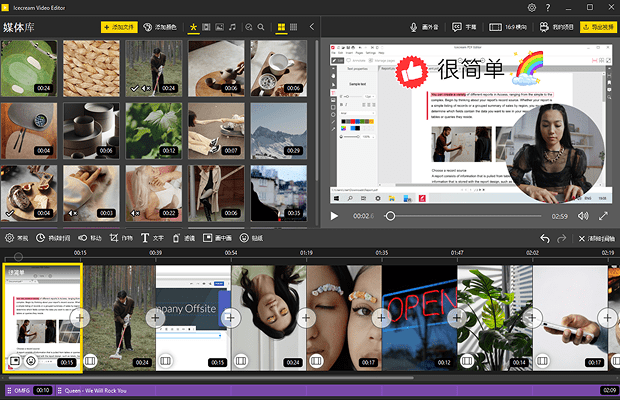The image size is (620, 401).
Task: Click trim icon on plant clip
Action: [467, 361]
